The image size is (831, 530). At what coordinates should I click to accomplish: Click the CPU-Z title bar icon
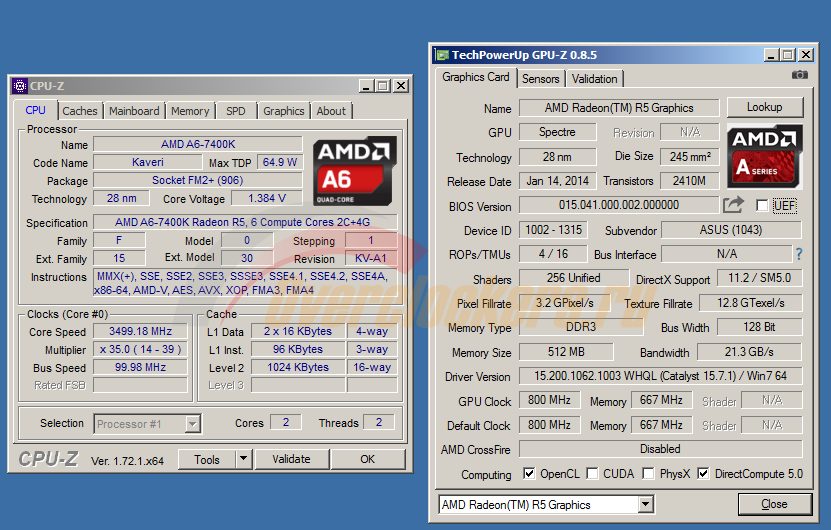pos(20,86)
